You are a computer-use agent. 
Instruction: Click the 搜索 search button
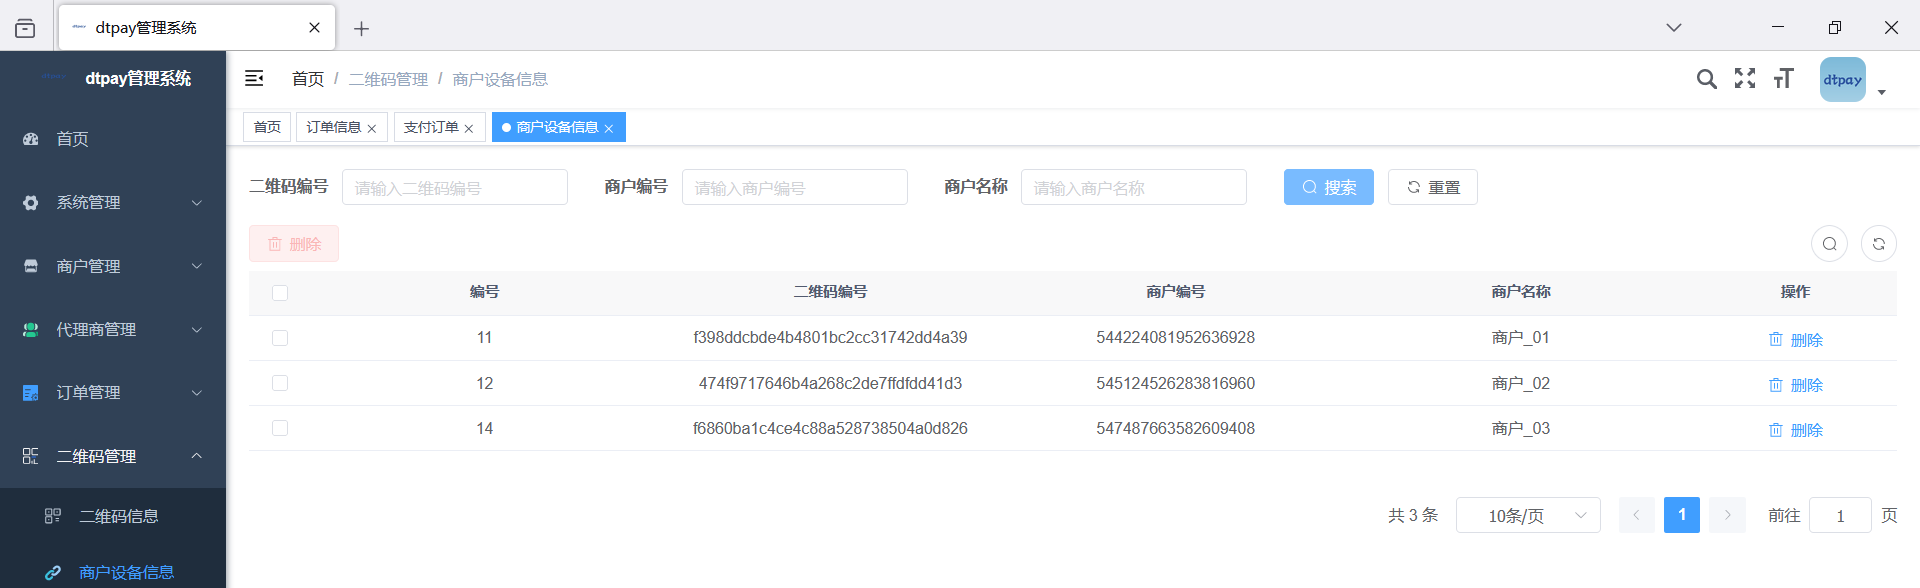1329,187
